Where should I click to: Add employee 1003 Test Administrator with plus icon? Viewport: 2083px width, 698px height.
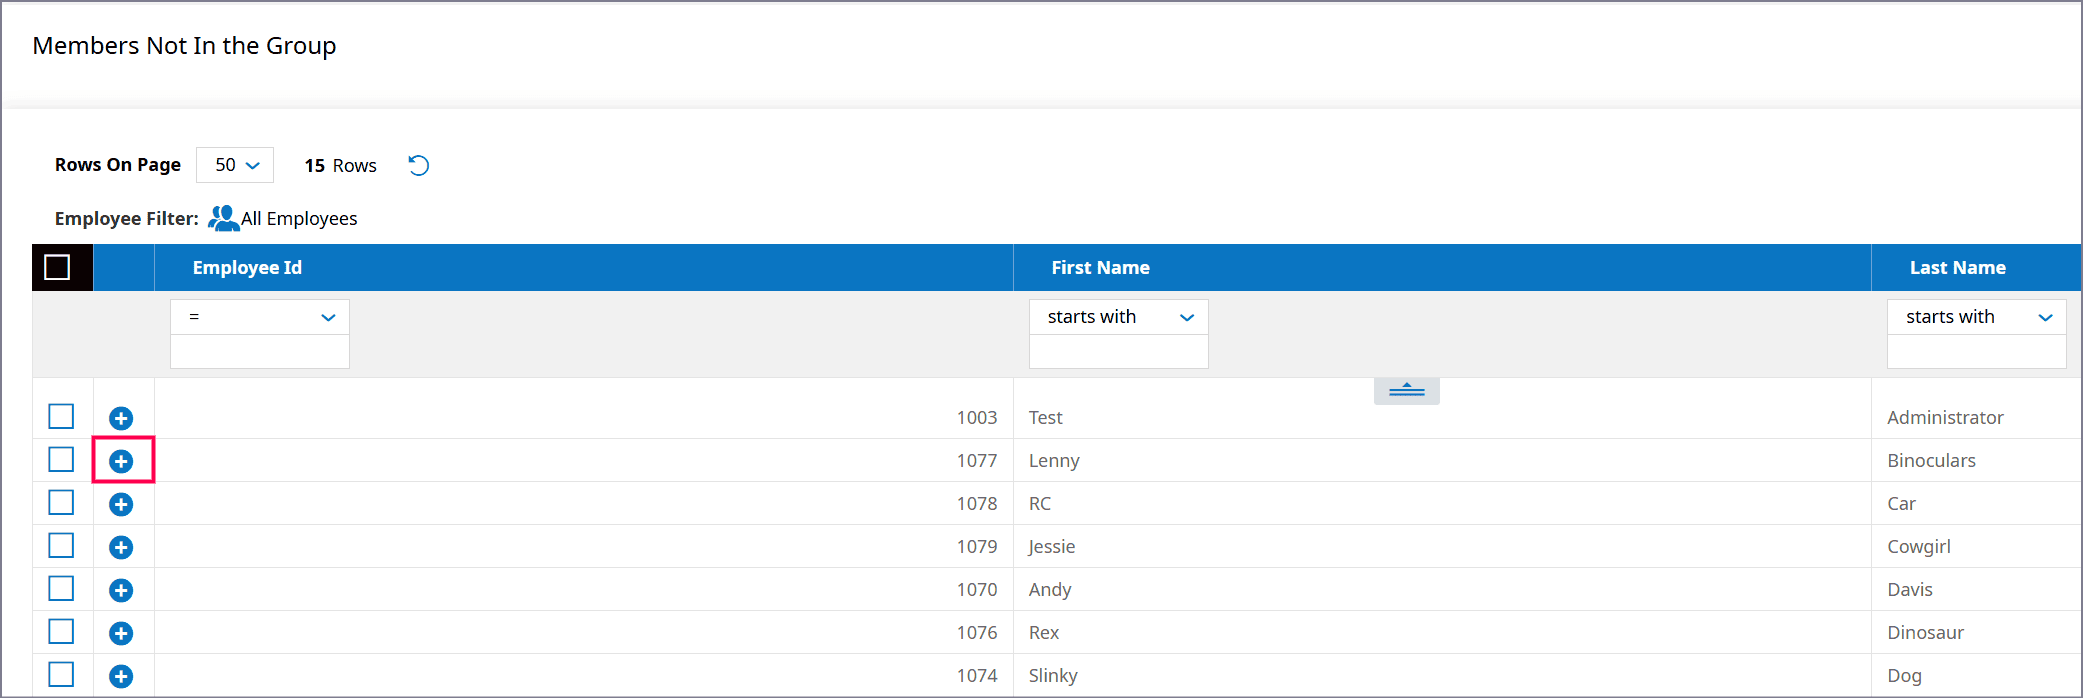point(121,418)
